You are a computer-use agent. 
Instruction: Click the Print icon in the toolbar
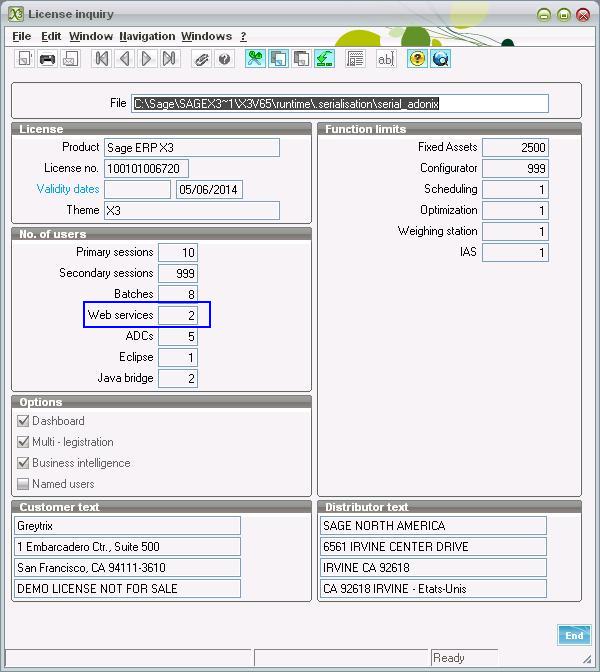(47, 59)
